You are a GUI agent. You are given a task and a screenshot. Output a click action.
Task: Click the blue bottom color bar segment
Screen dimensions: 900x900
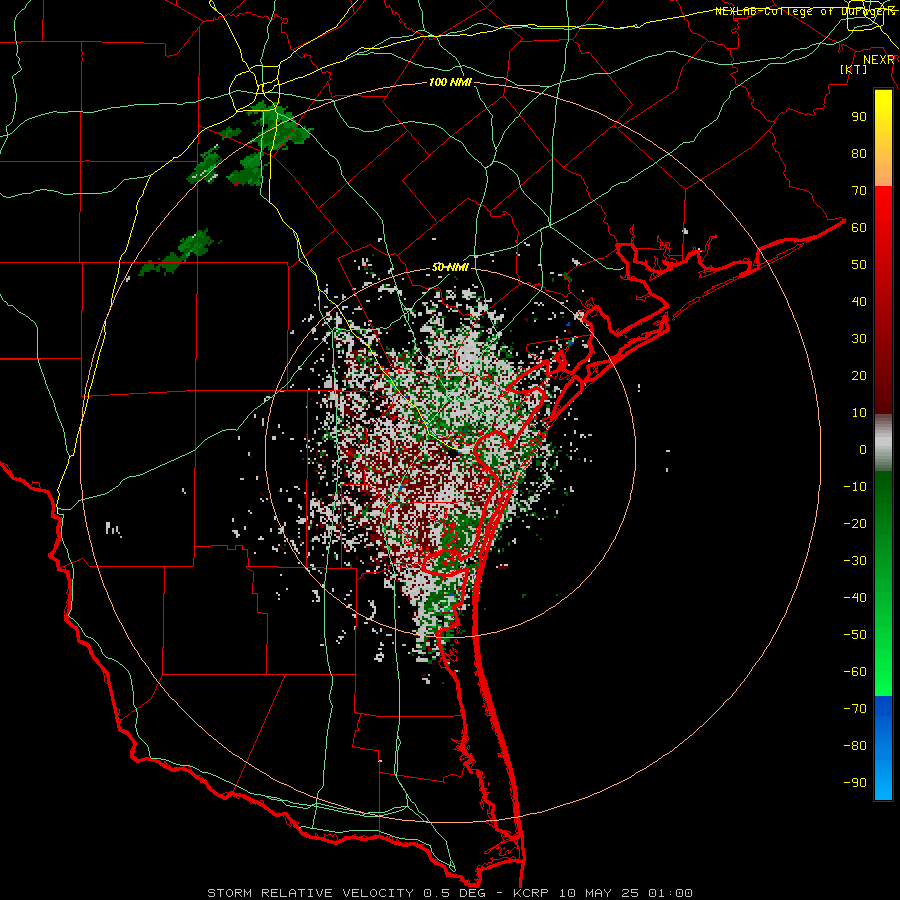(x=883, y=748)
